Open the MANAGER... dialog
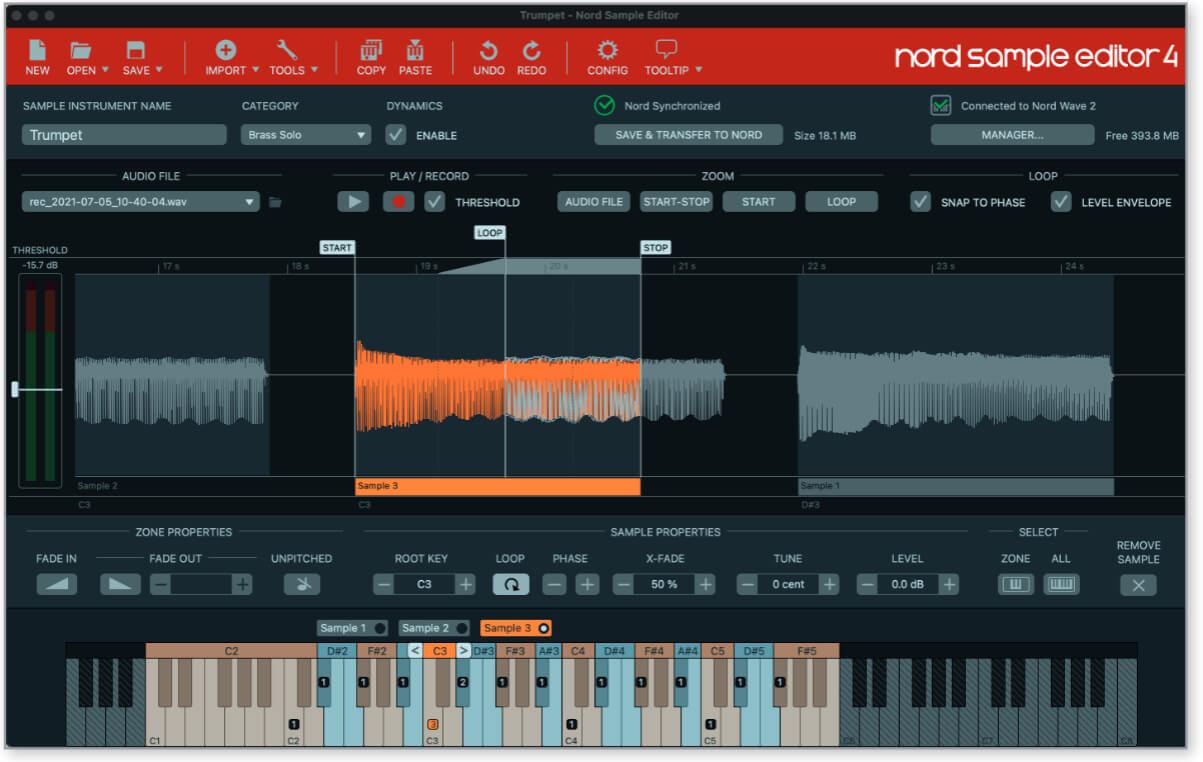Image resolution: width=1203 pixels, height=762 pixels. coord(1012,135)
